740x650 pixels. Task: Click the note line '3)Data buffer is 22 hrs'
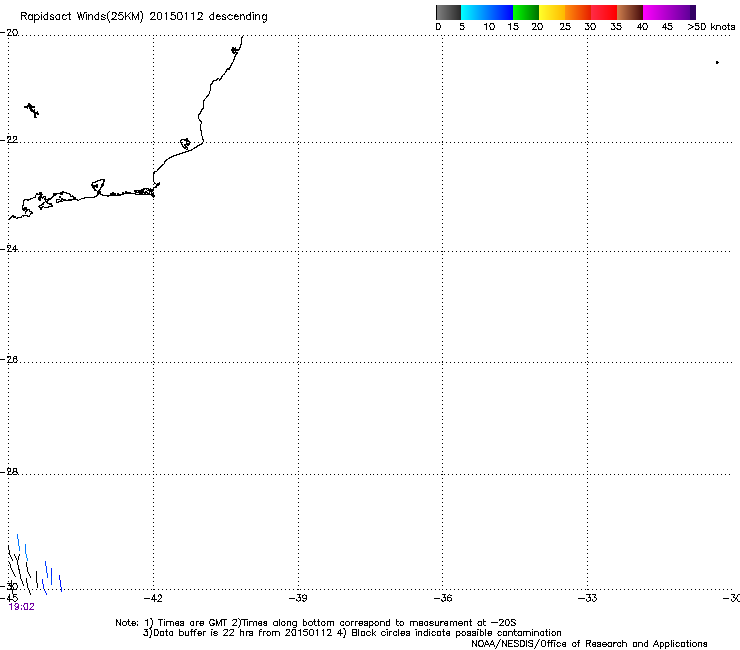[352, 633]
